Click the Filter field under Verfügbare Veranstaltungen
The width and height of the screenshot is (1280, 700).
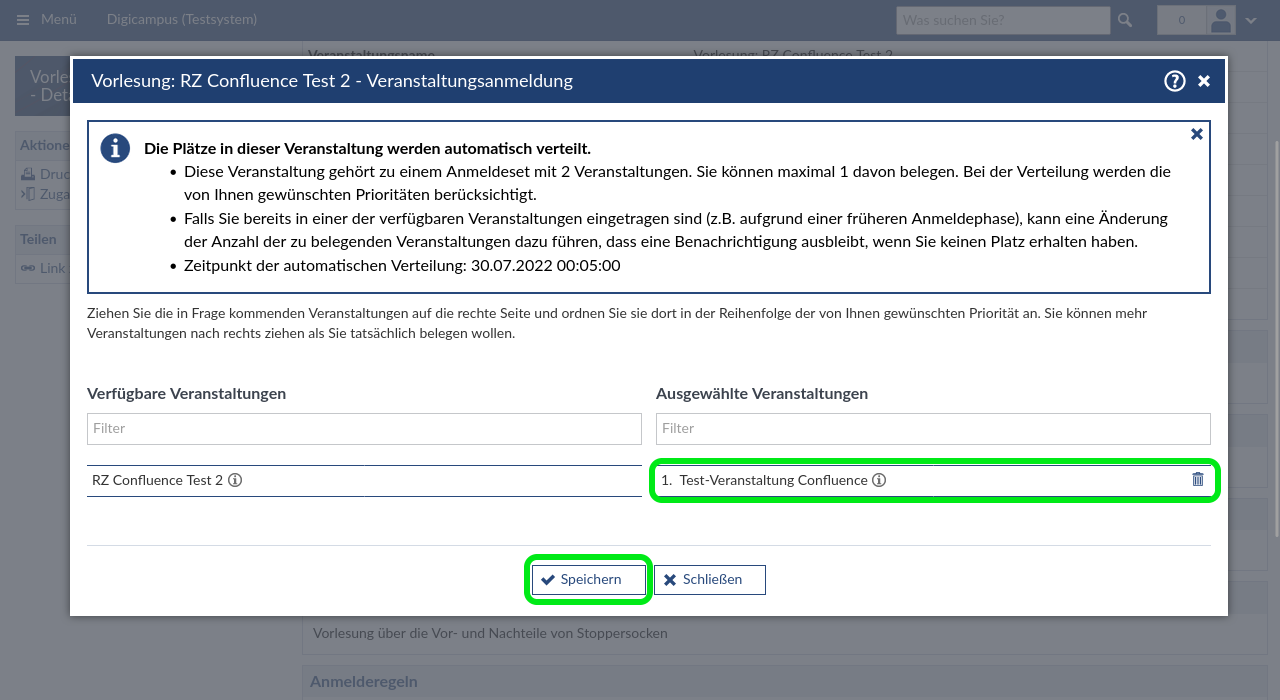pyautogui.click(x=364, y=429)
